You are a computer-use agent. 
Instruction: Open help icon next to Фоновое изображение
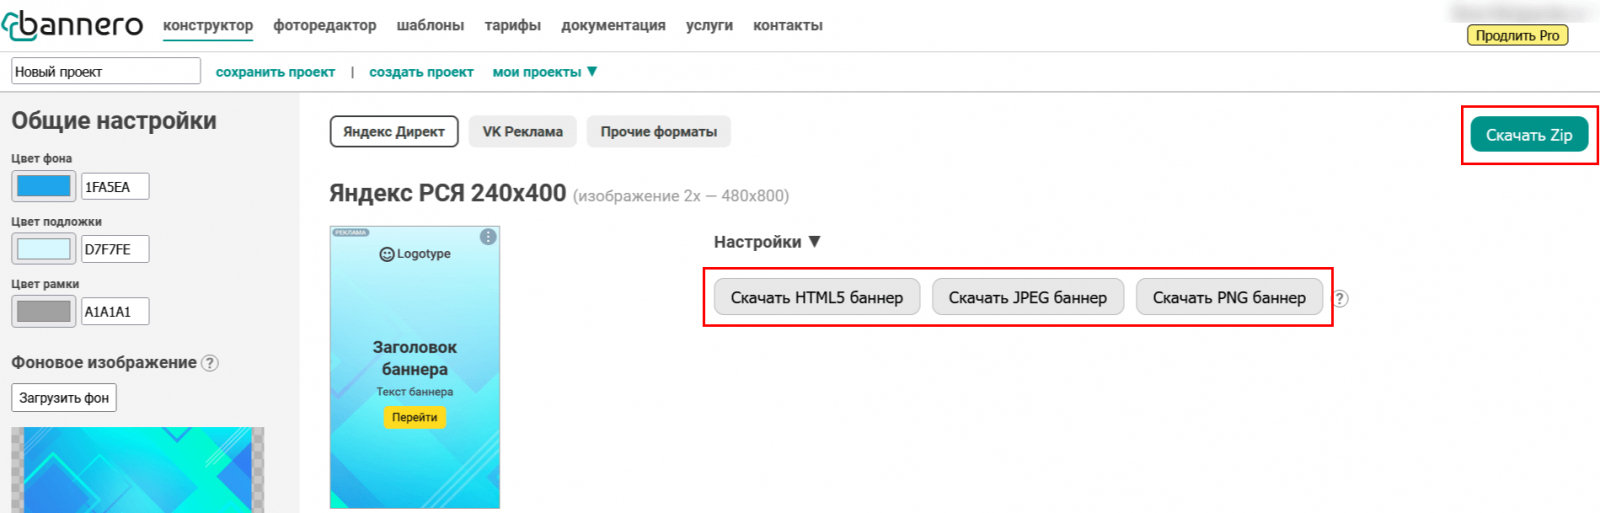[x=210, y=363]
